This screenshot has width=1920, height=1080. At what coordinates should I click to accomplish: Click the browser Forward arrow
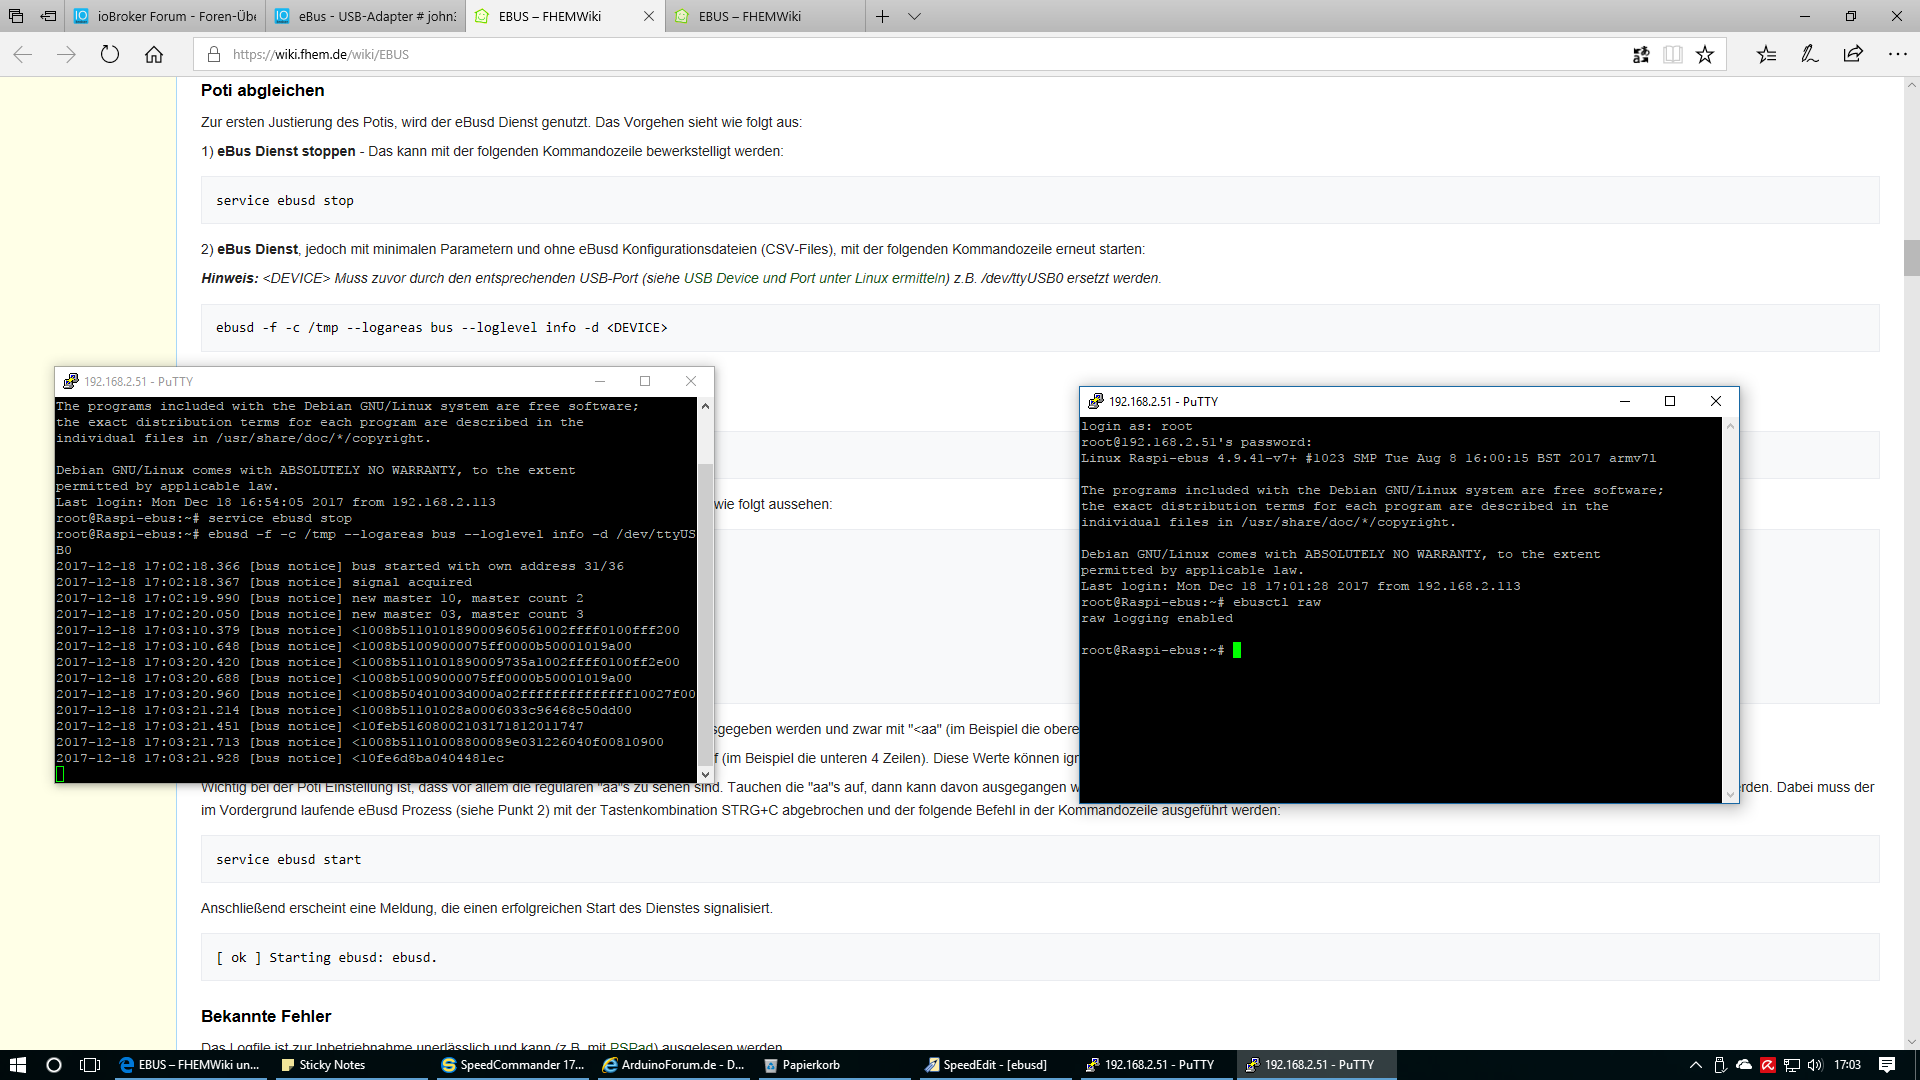[x=66, y=55]
